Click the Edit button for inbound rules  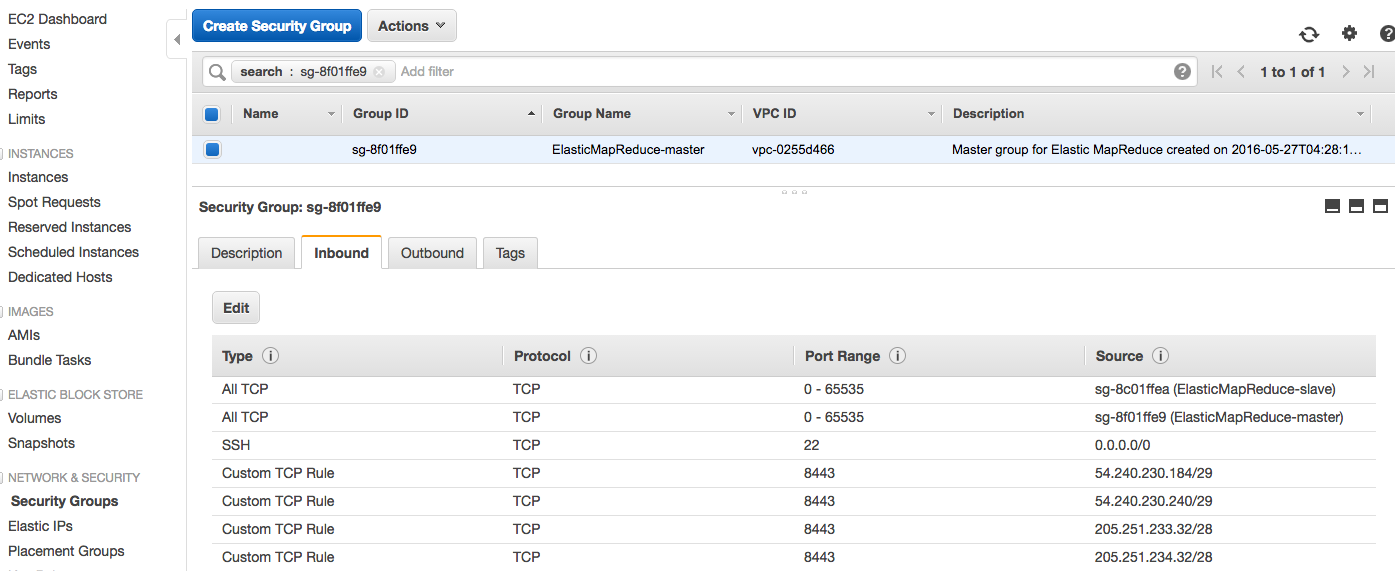click(236, 308)
